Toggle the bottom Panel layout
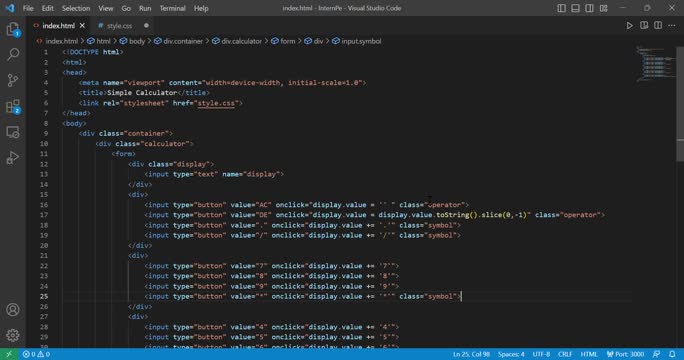 pyautogui.click(x=575, y=8)
